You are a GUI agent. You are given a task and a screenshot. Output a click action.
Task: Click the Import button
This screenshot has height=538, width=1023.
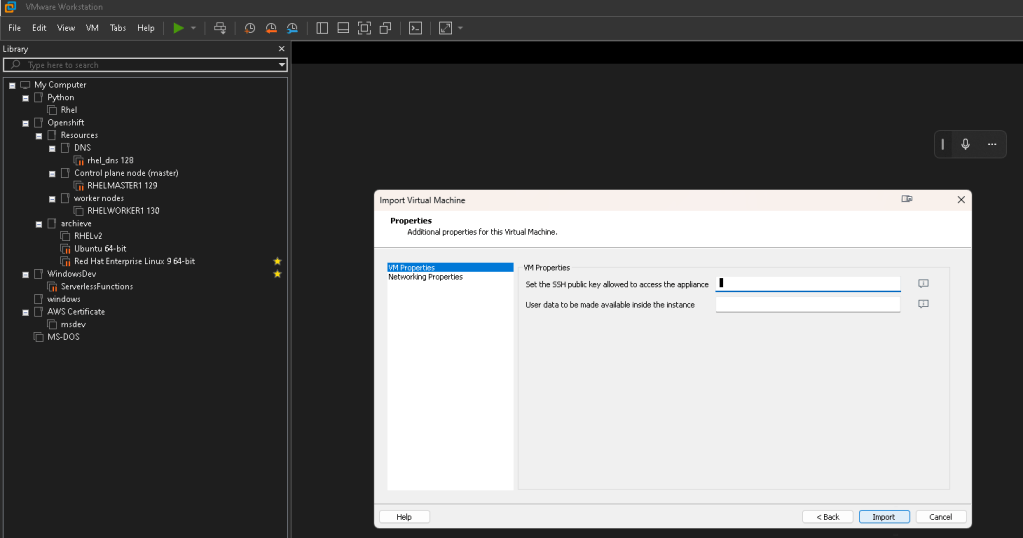tap(884, 516)
